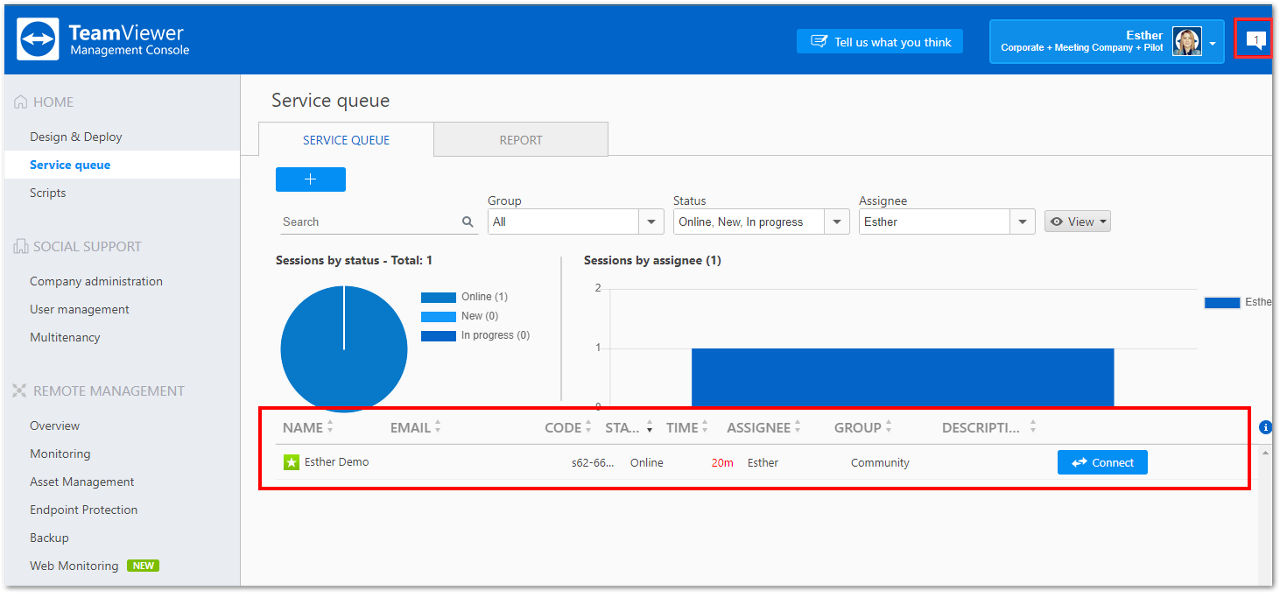
Task: Switch to the REPORT tab
Action: (x=521, y=140)
